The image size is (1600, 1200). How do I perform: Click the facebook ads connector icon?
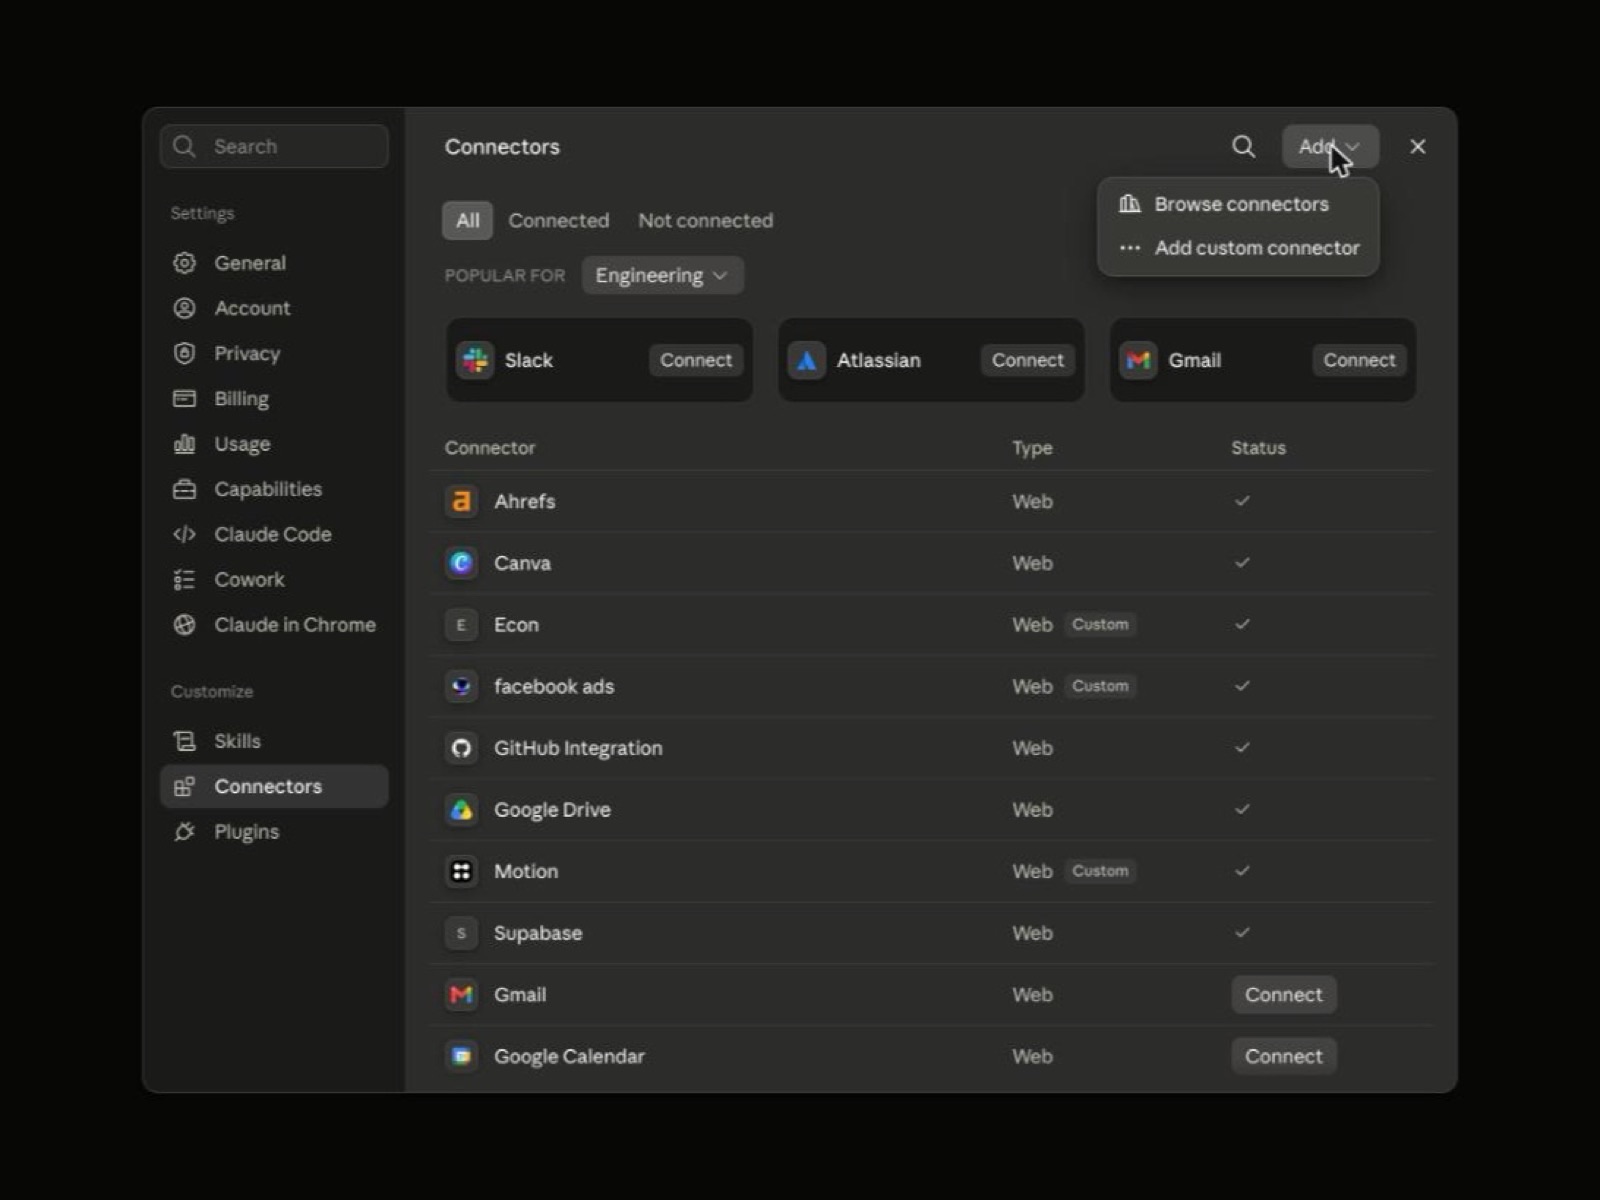tap(461, 686)
